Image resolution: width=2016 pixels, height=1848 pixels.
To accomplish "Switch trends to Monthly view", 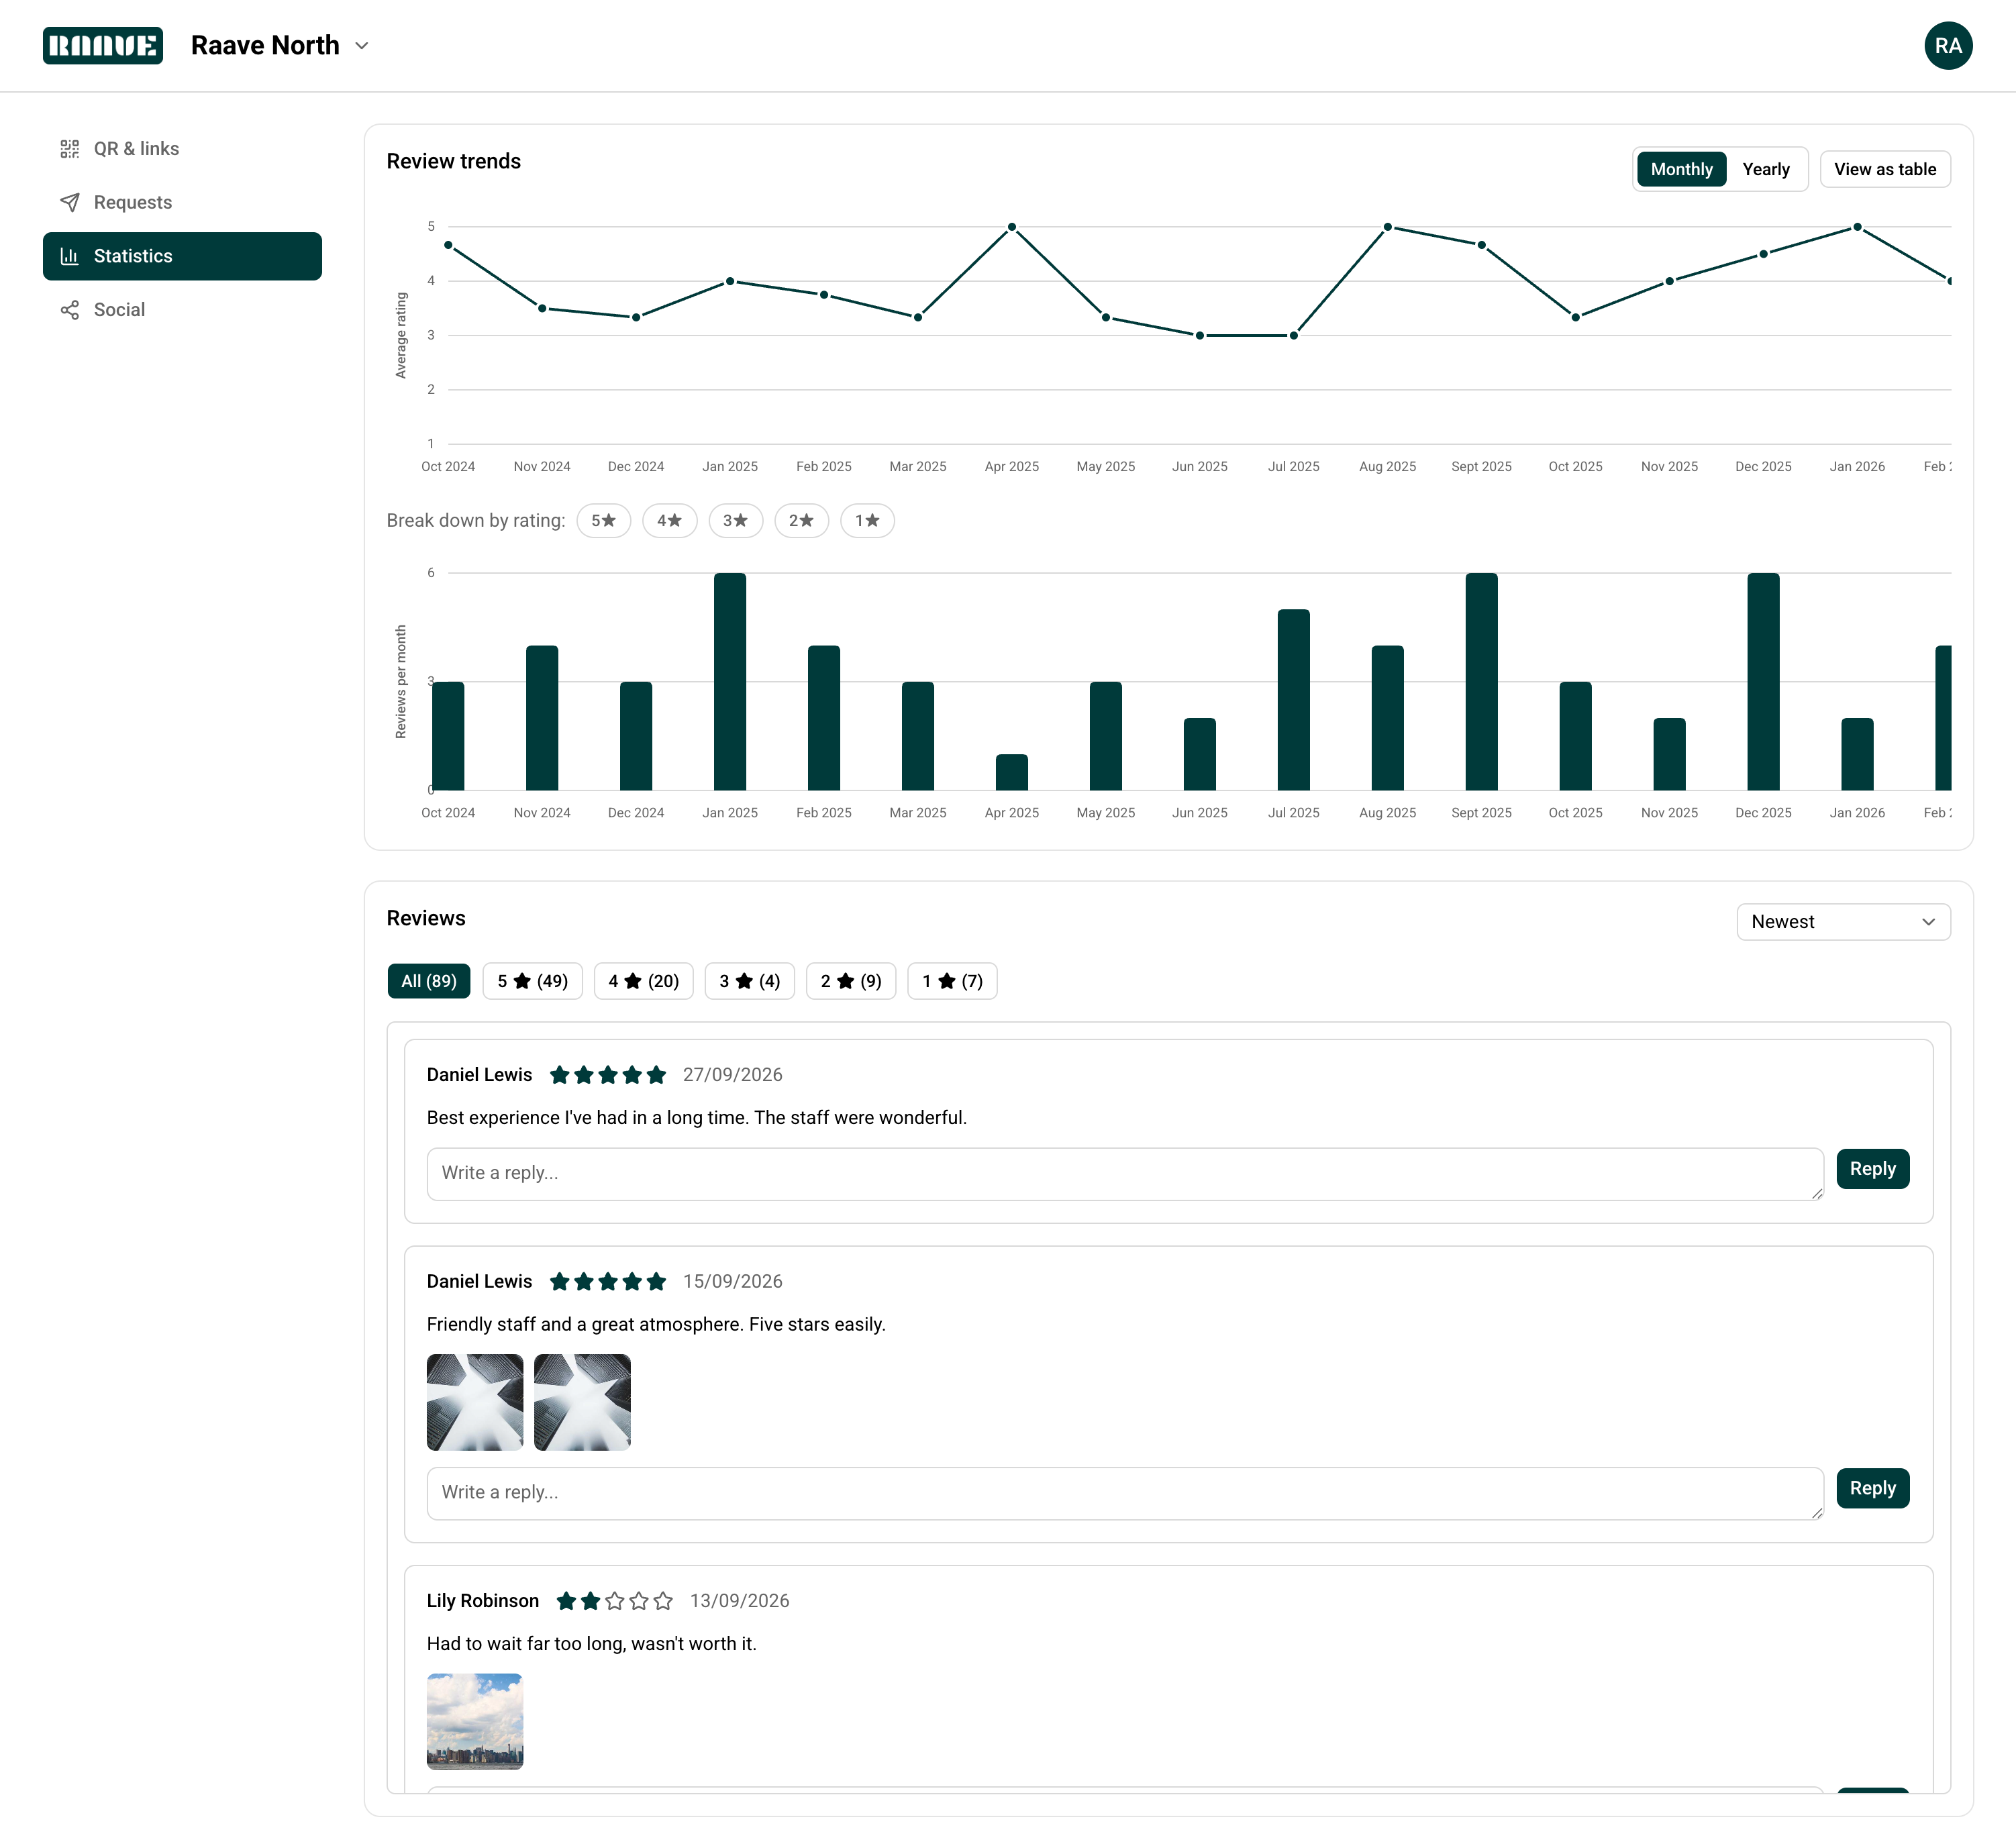I will click(x=1681, y=169).
